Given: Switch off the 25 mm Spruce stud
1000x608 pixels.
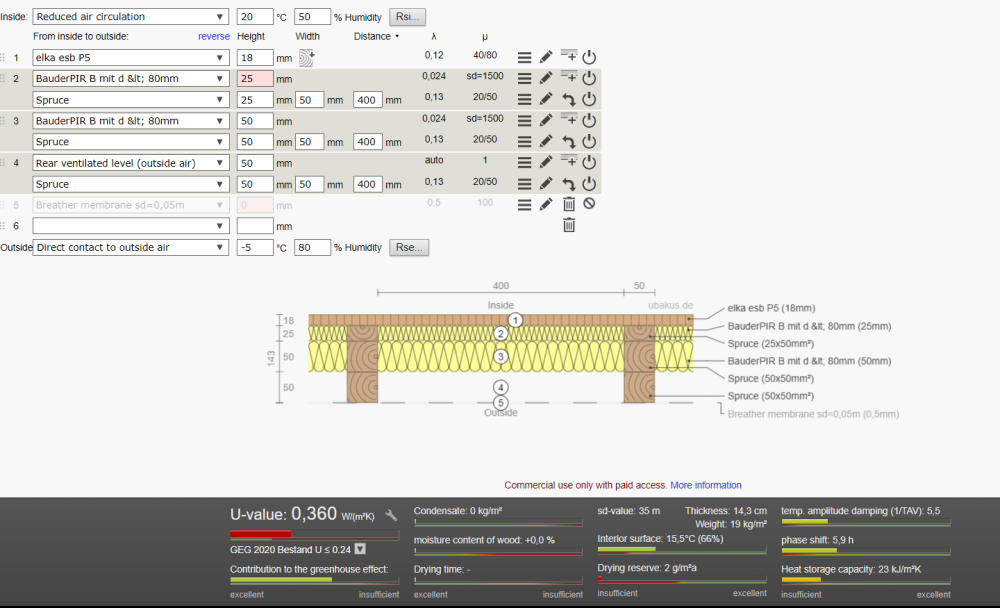Looking at the screenshot, I should (589, 100).
